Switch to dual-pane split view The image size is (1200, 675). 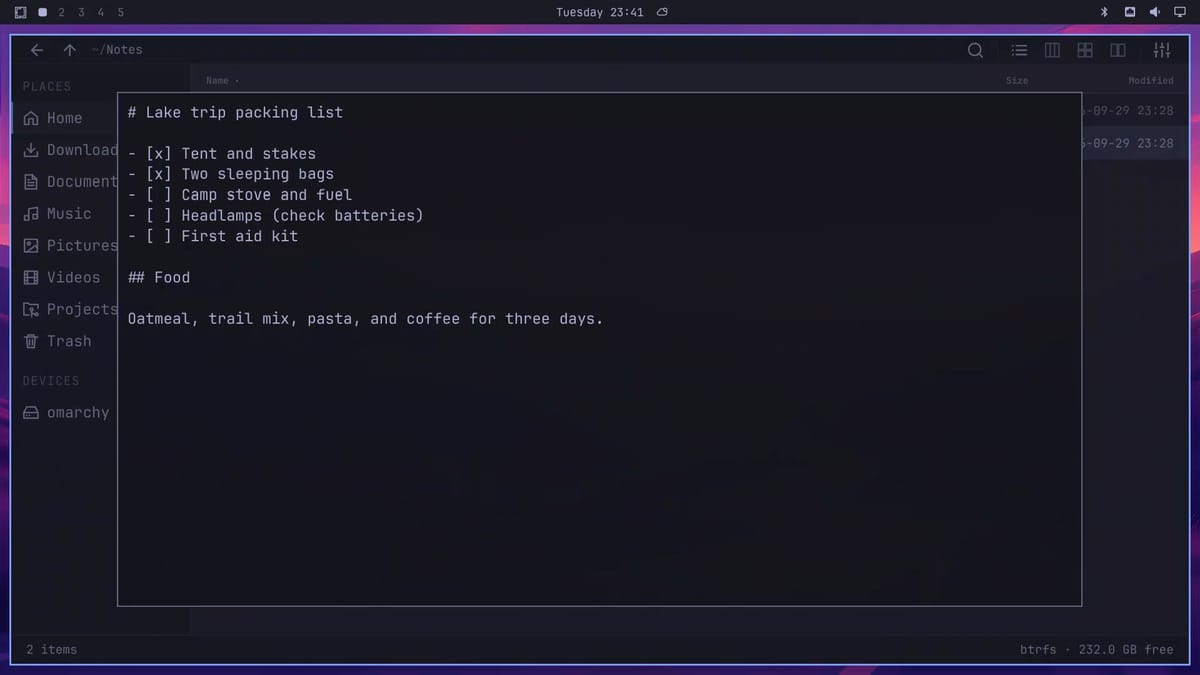point(1118,50)
